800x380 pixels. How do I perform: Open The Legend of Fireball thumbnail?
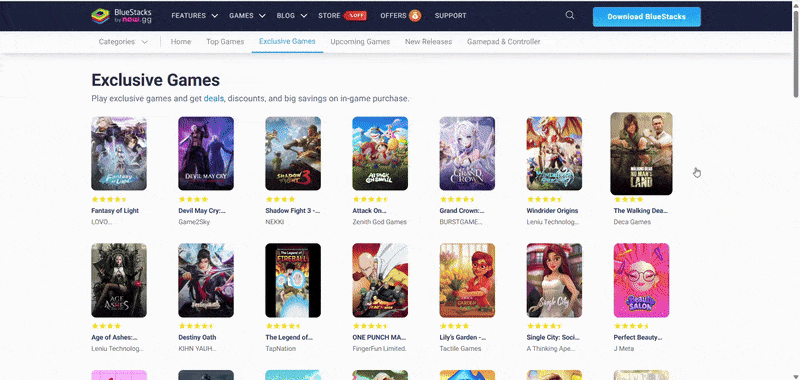coord(293,281)
